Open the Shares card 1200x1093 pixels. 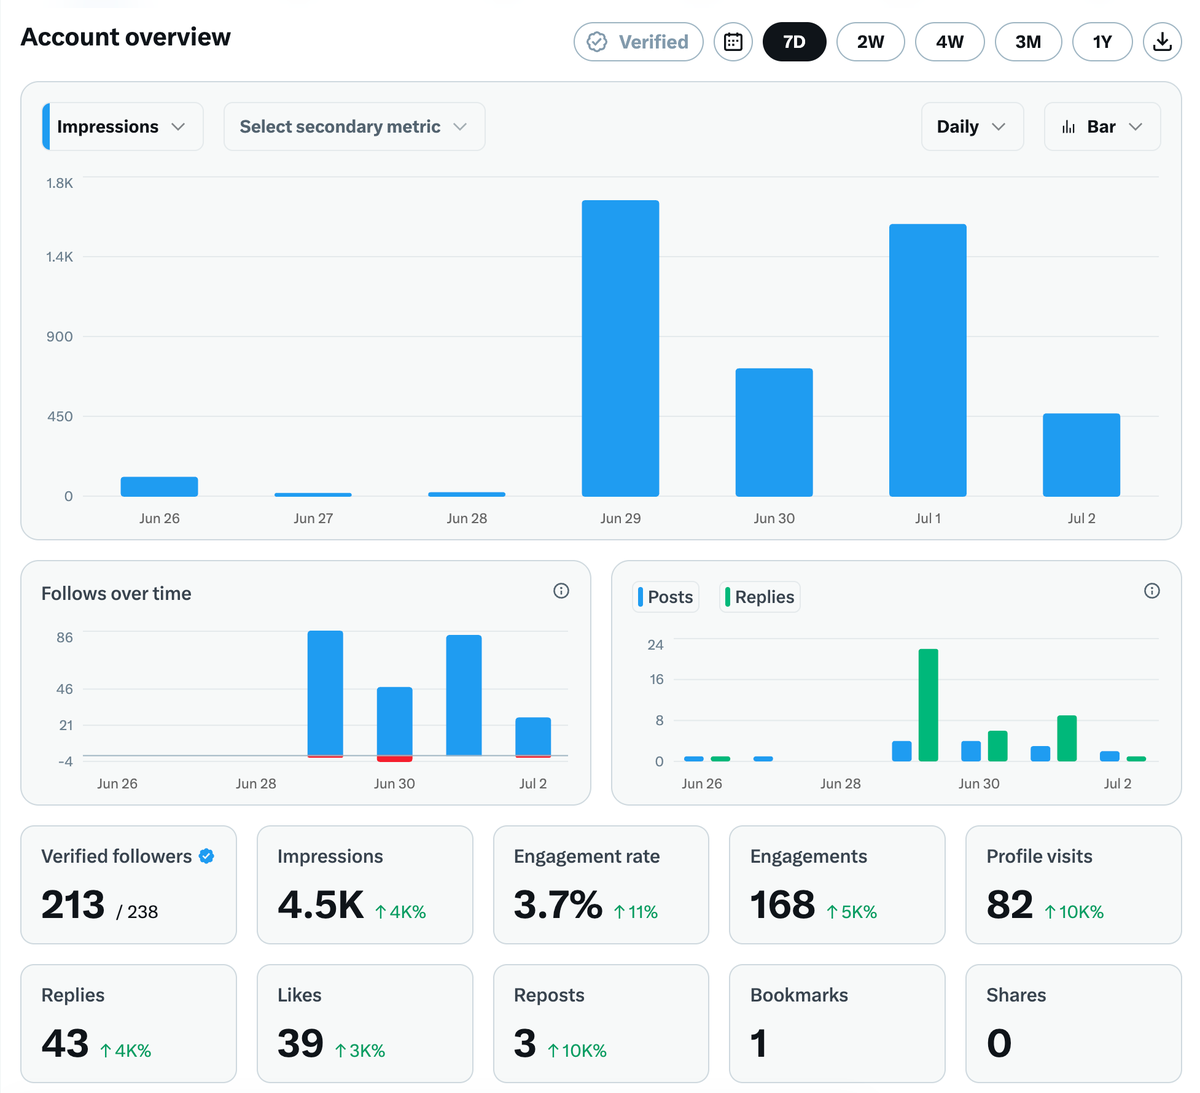click(1074, 1023)
